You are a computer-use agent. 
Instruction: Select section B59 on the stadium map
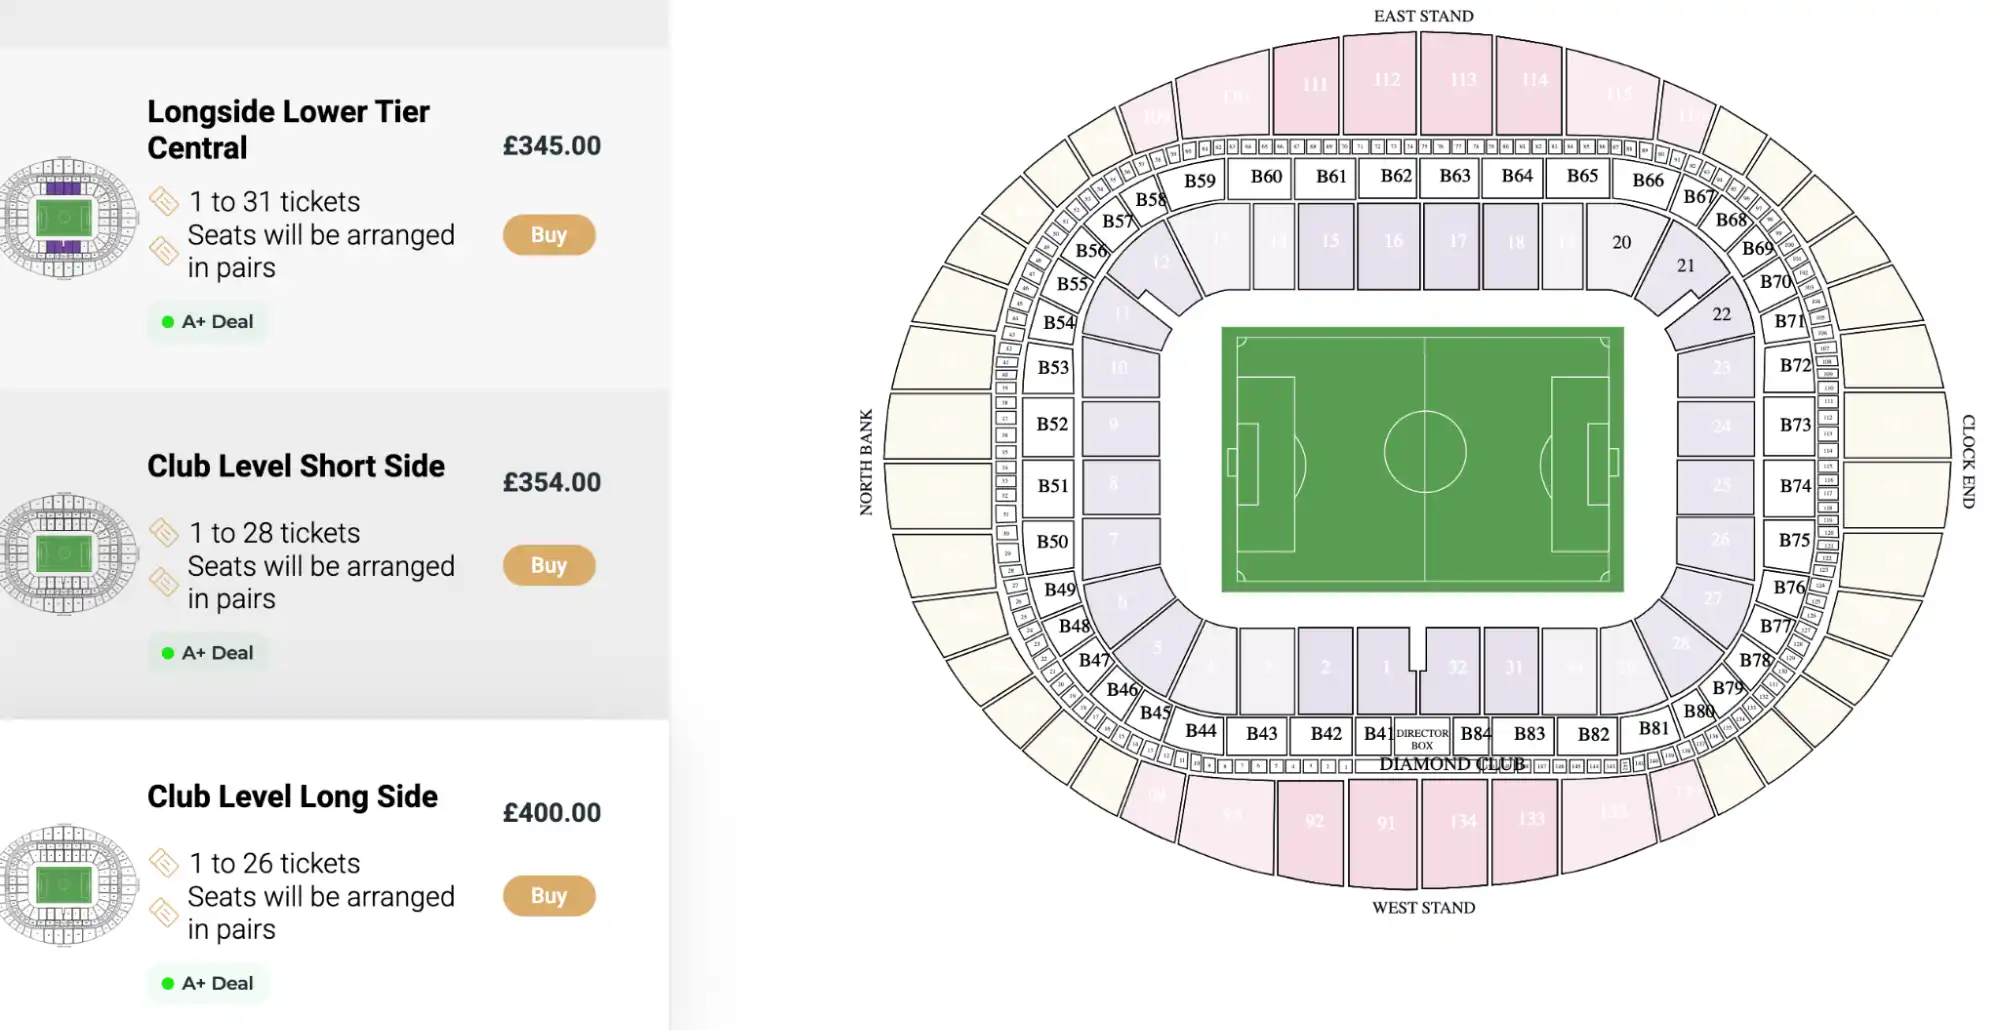pos(1199,181)
